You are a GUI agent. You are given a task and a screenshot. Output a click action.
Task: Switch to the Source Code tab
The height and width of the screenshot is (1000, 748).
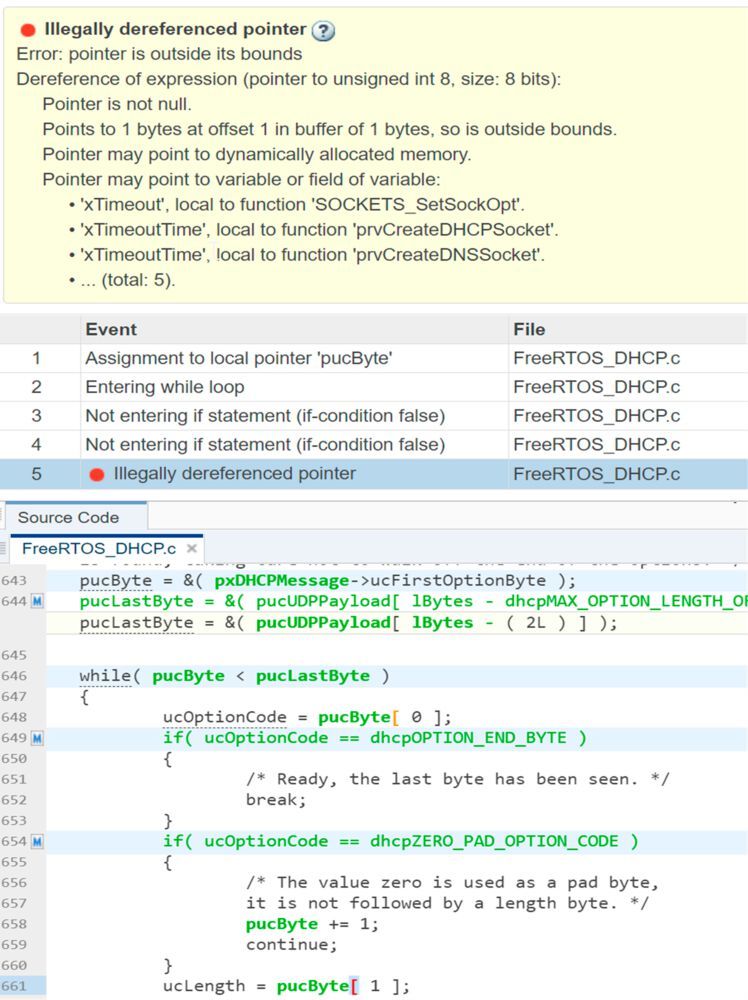click(x=68, y=517)
